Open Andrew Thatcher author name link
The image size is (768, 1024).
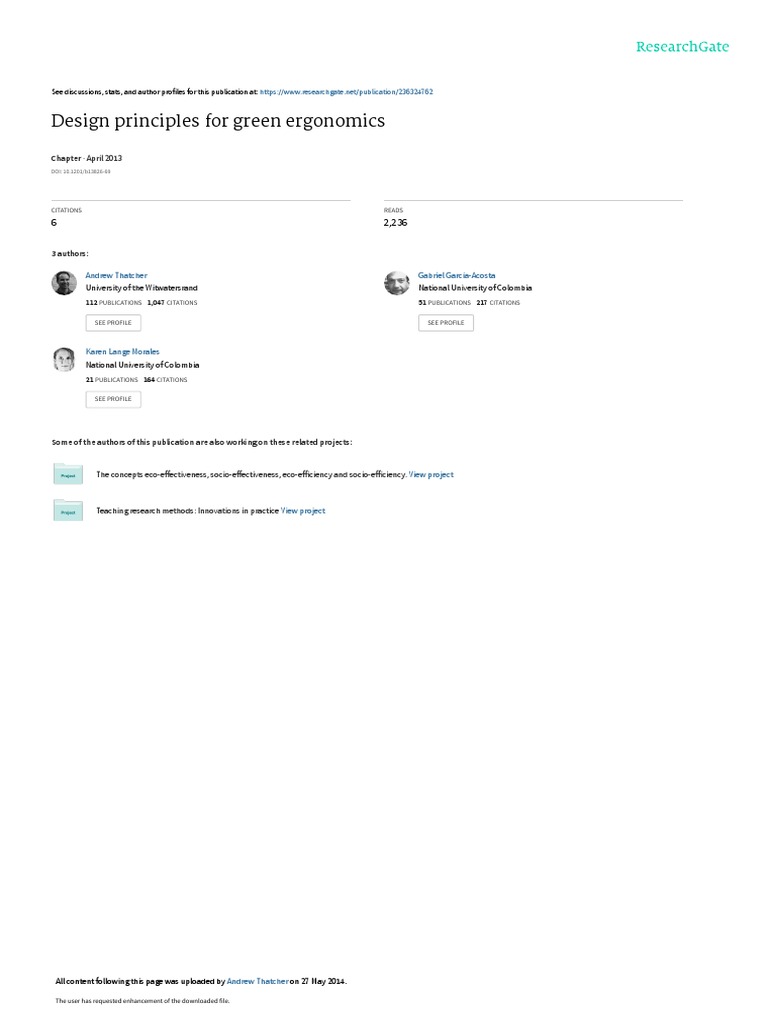(116, 276)
